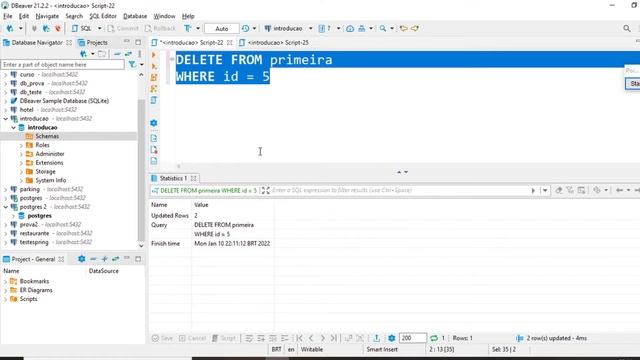Viewport: 640px width, 360px height.
Task: Collapse all nodes in Database Navigator
Action: [x=117, y=54]
